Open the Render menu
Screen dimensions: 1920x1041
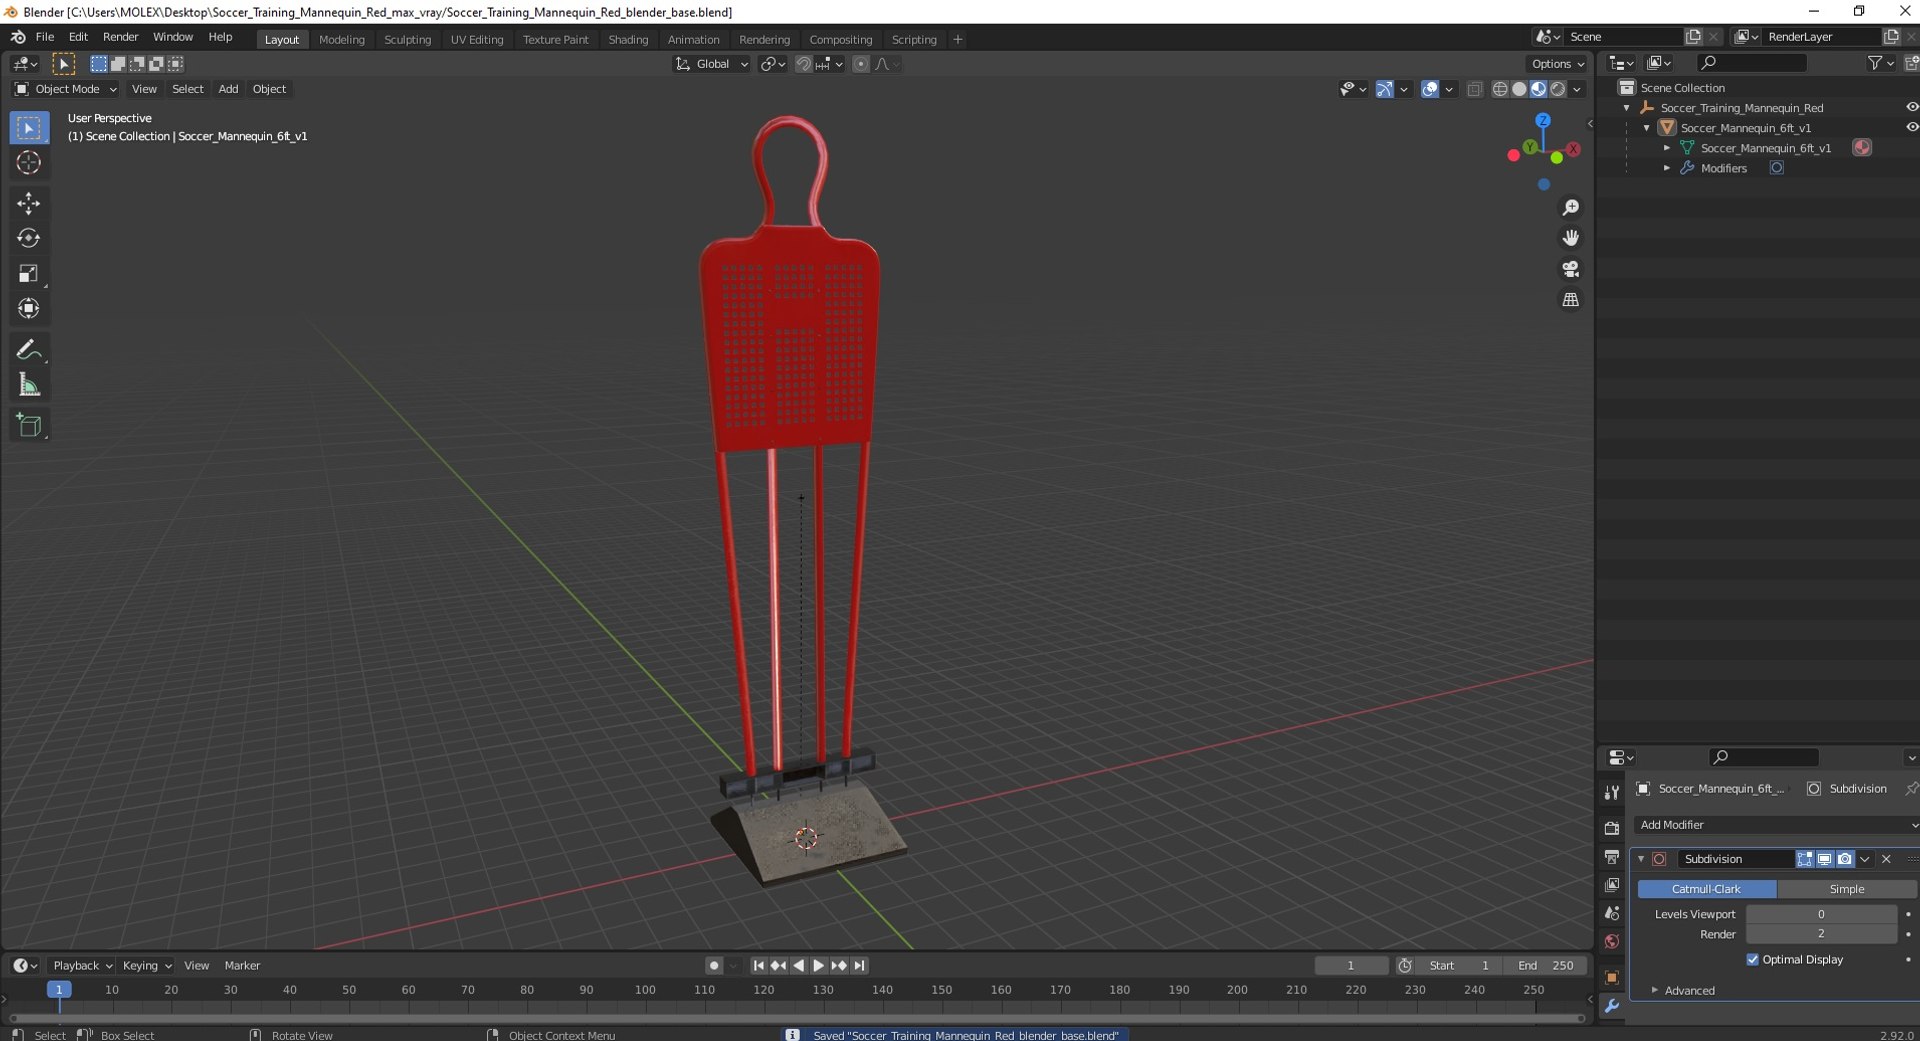pos(121,37)
